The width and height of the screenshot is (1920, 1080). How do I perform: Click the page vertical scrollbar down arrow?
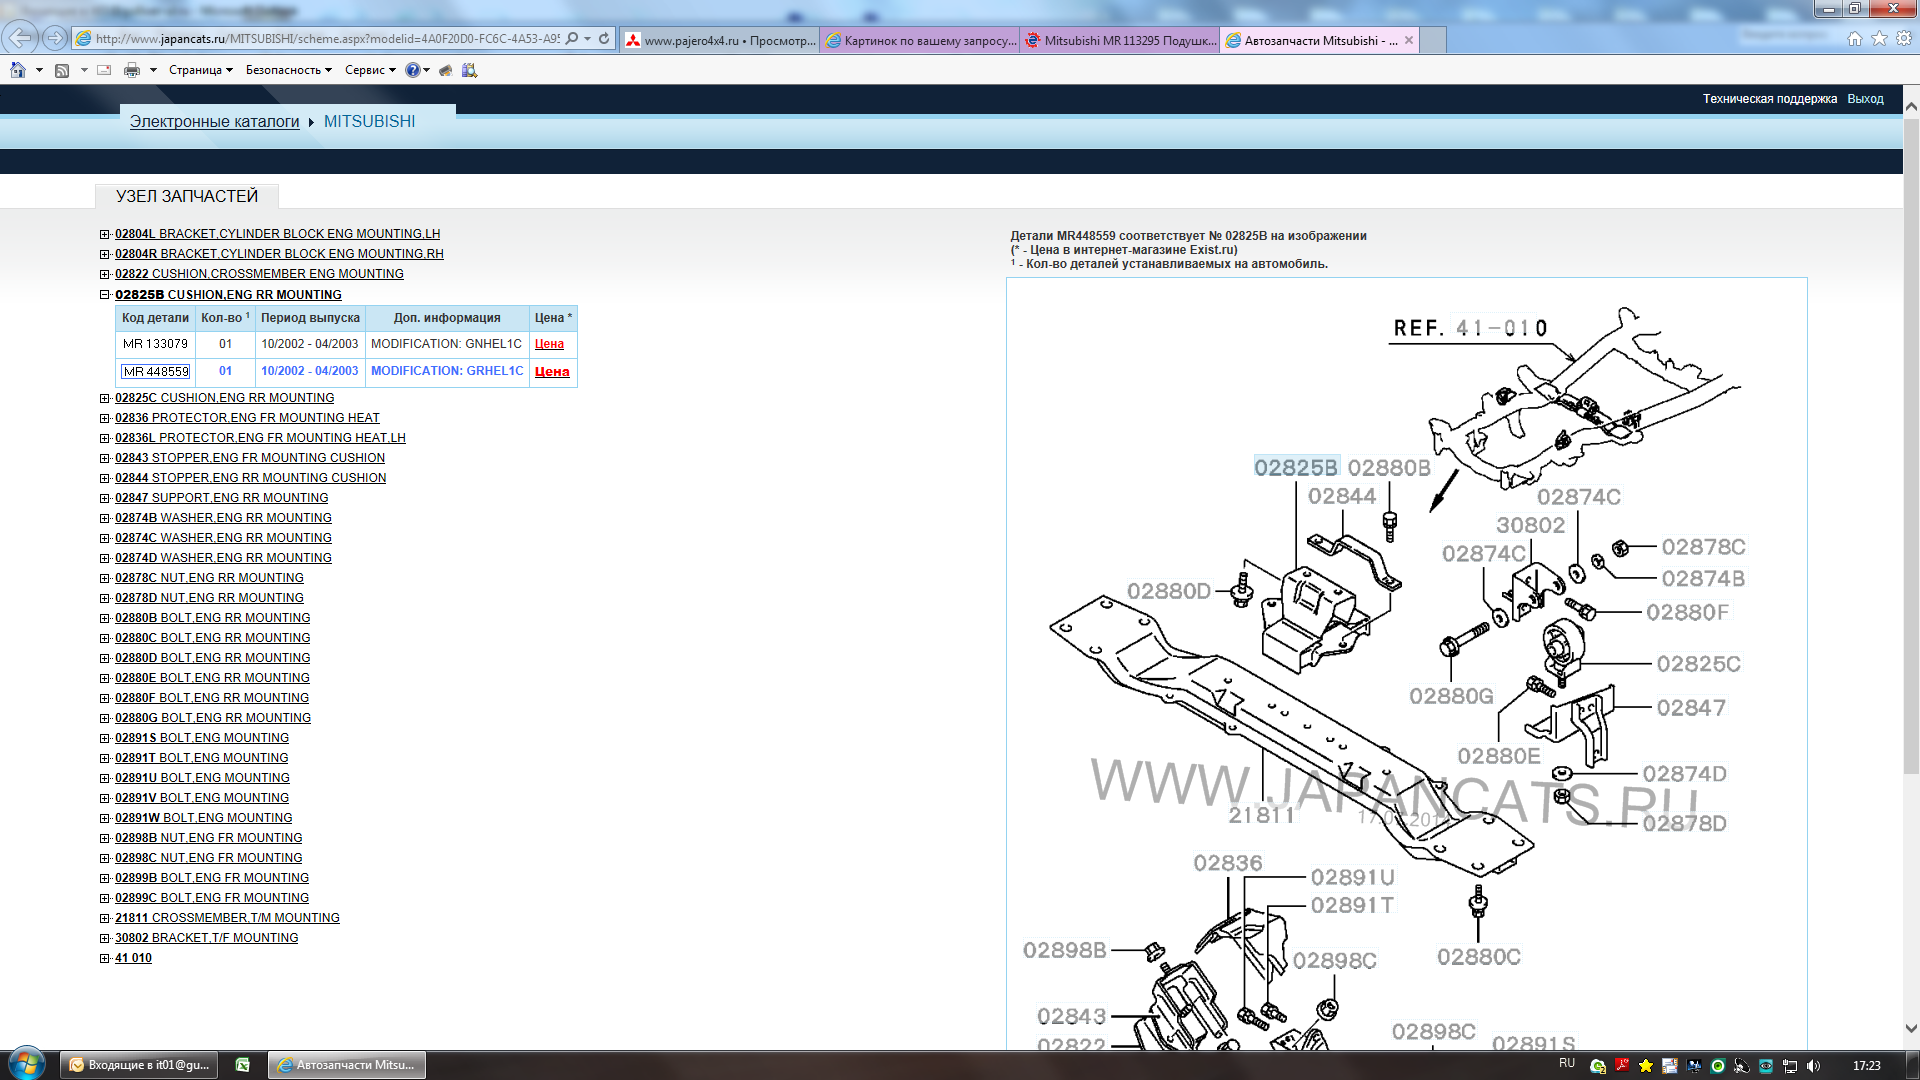(1911, 1028)
